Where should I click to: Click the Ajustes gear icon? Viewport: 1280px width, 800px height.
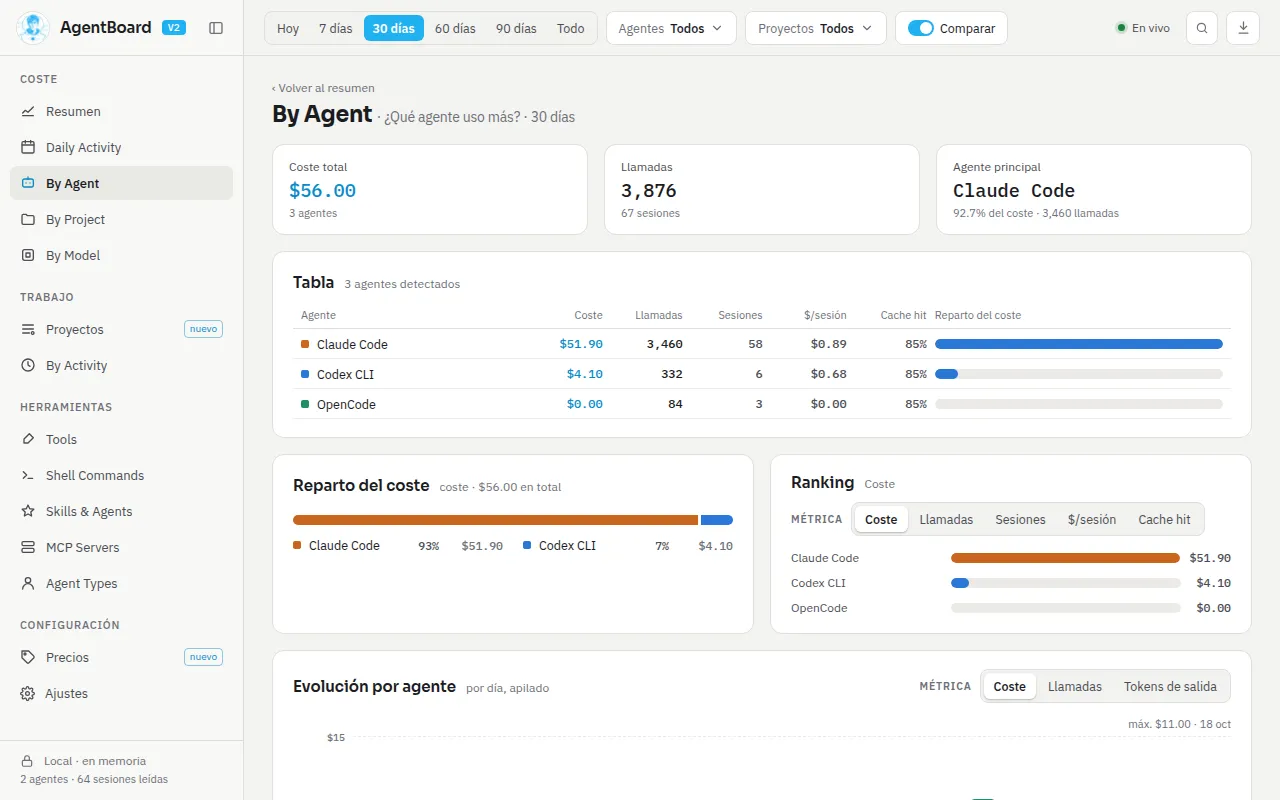pos(28,693)
